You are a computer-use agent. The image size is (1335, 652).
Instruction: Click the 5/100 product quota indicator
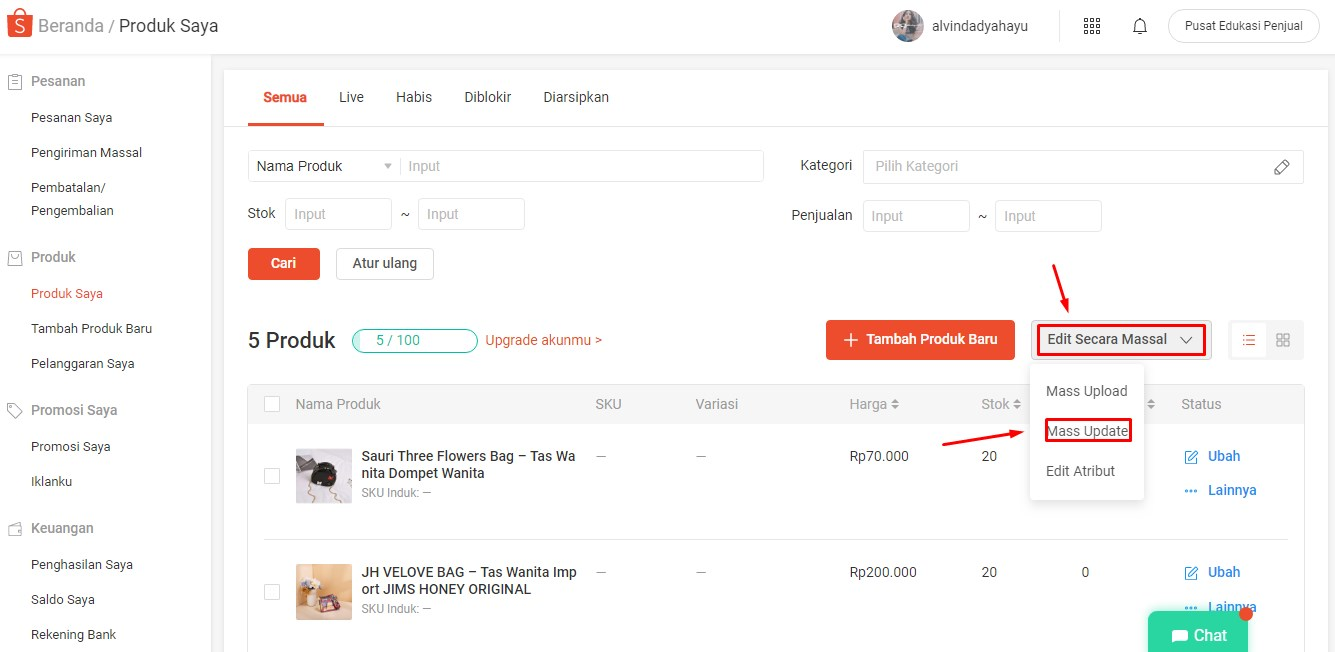click(414, 340)
